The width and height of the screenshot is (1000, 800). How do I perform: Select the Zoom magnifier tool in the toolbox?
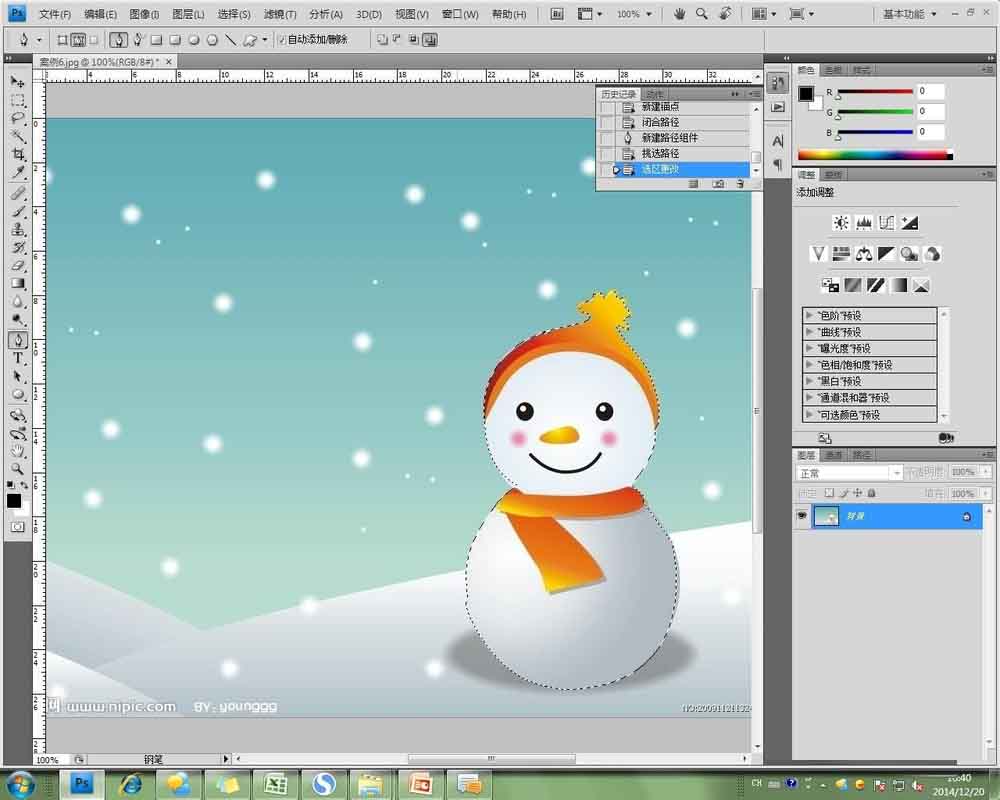coord(18,468)
